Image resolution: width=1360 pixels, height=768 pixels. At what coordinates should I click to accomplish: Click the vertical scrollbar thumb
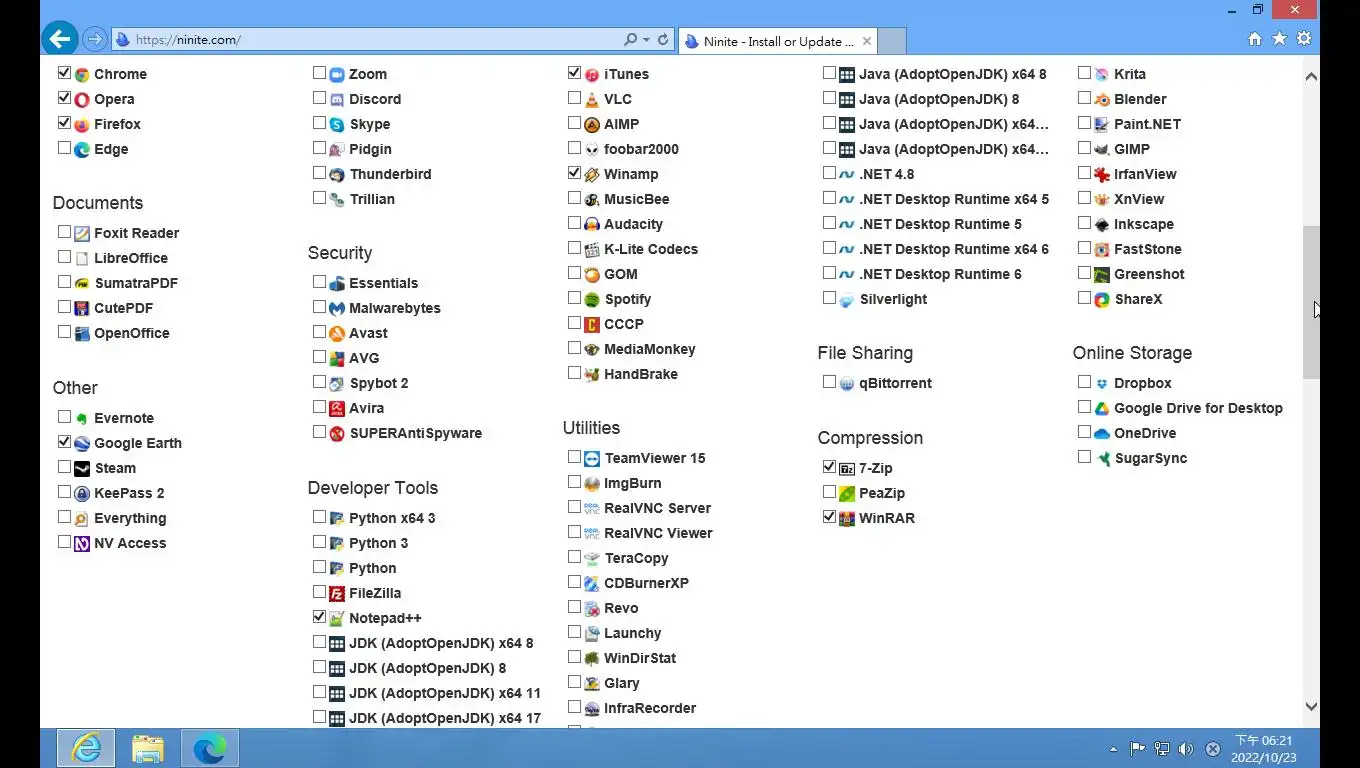tap(1311, 303)
